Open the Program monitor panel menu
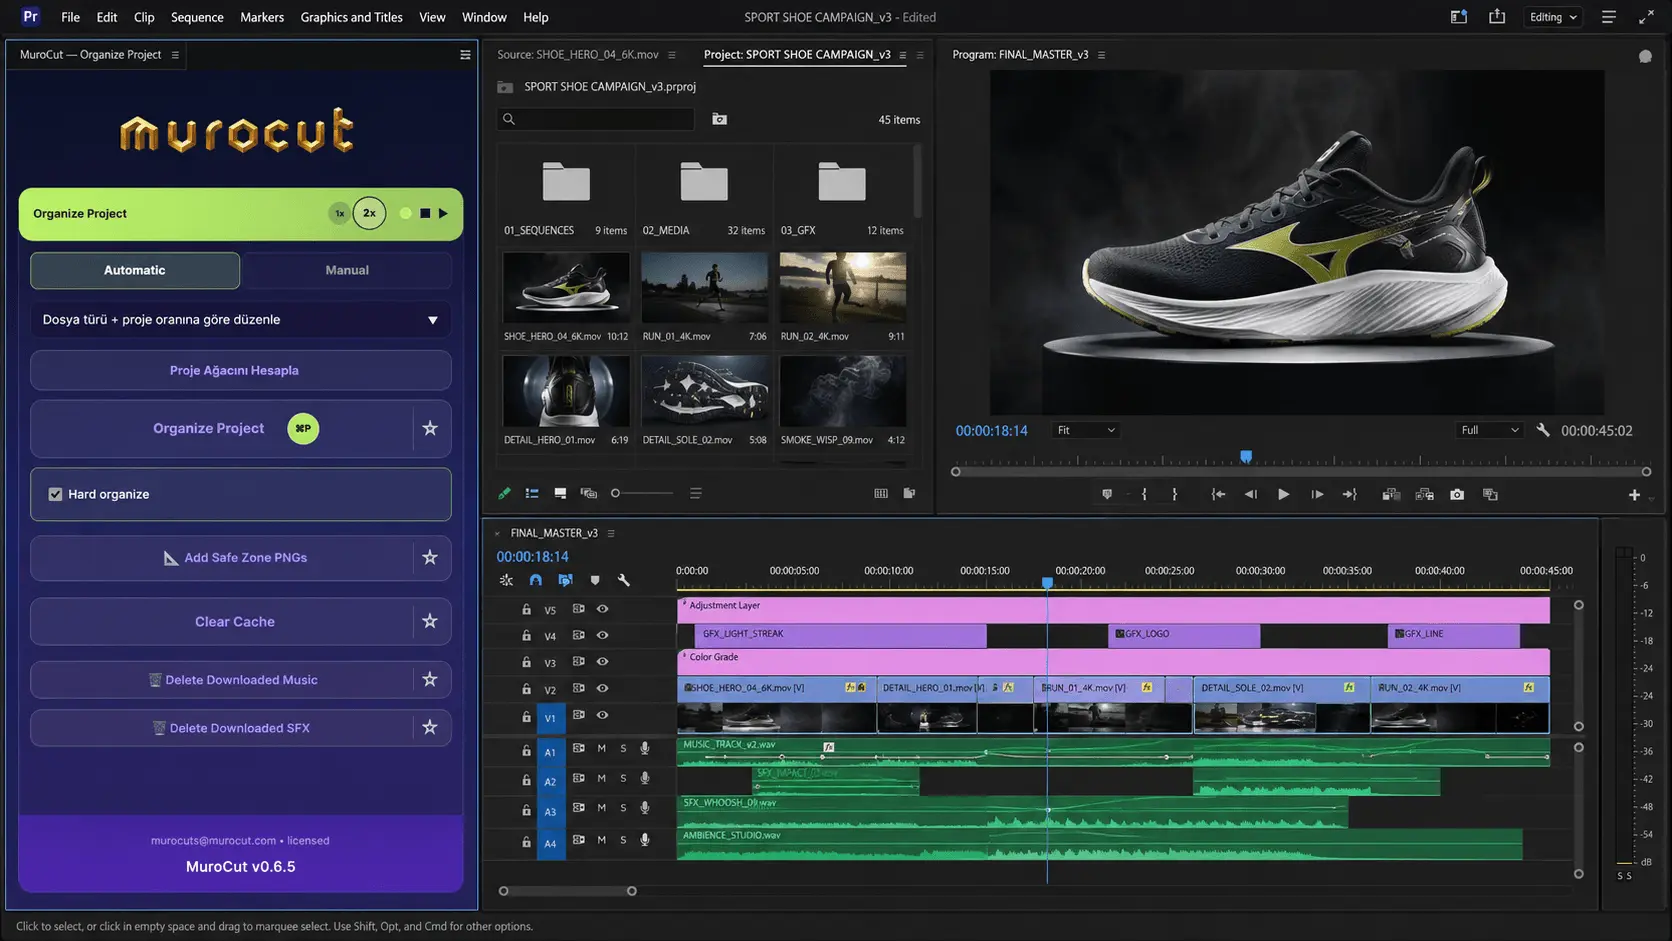 point(1101,55)
